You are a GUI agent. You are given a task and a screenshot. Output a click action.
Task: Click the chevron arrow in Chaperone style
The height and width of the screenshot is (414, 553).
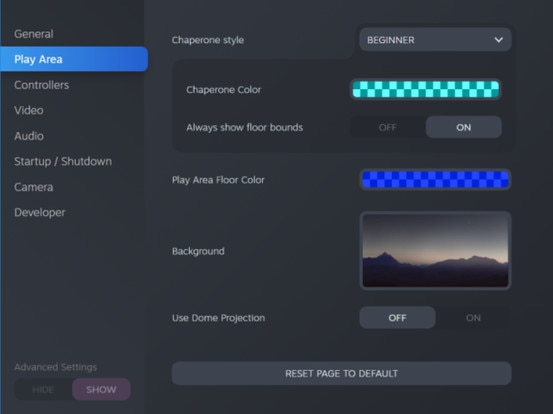(498, 40)
